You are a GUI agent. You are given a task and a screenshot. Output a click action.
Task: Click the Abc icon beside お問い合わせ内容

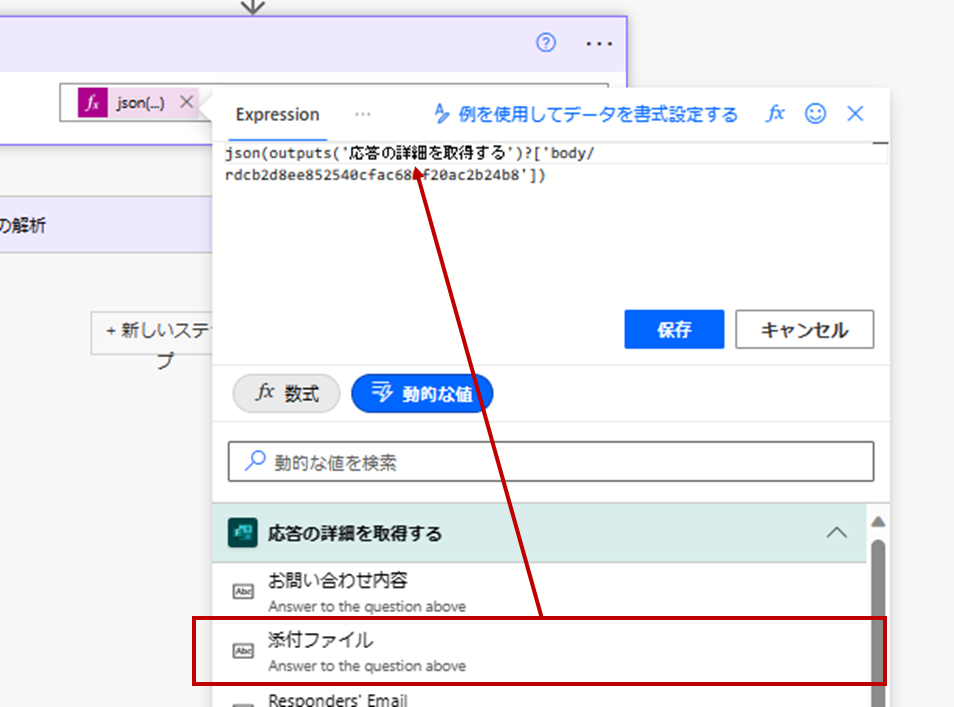click(243, 591)
